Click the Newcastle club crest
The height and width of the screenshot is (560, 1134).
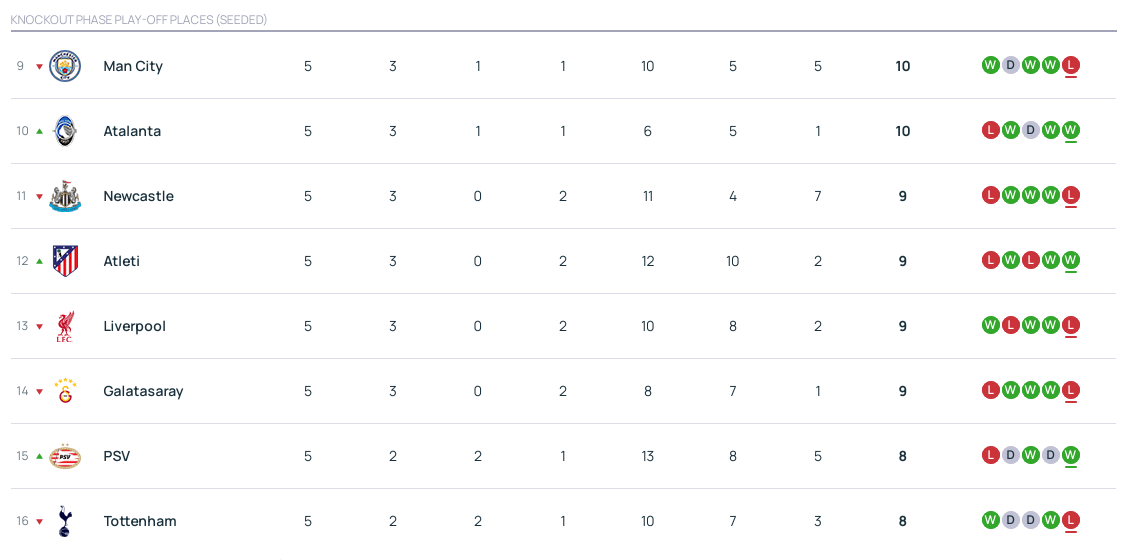[65, 196]
